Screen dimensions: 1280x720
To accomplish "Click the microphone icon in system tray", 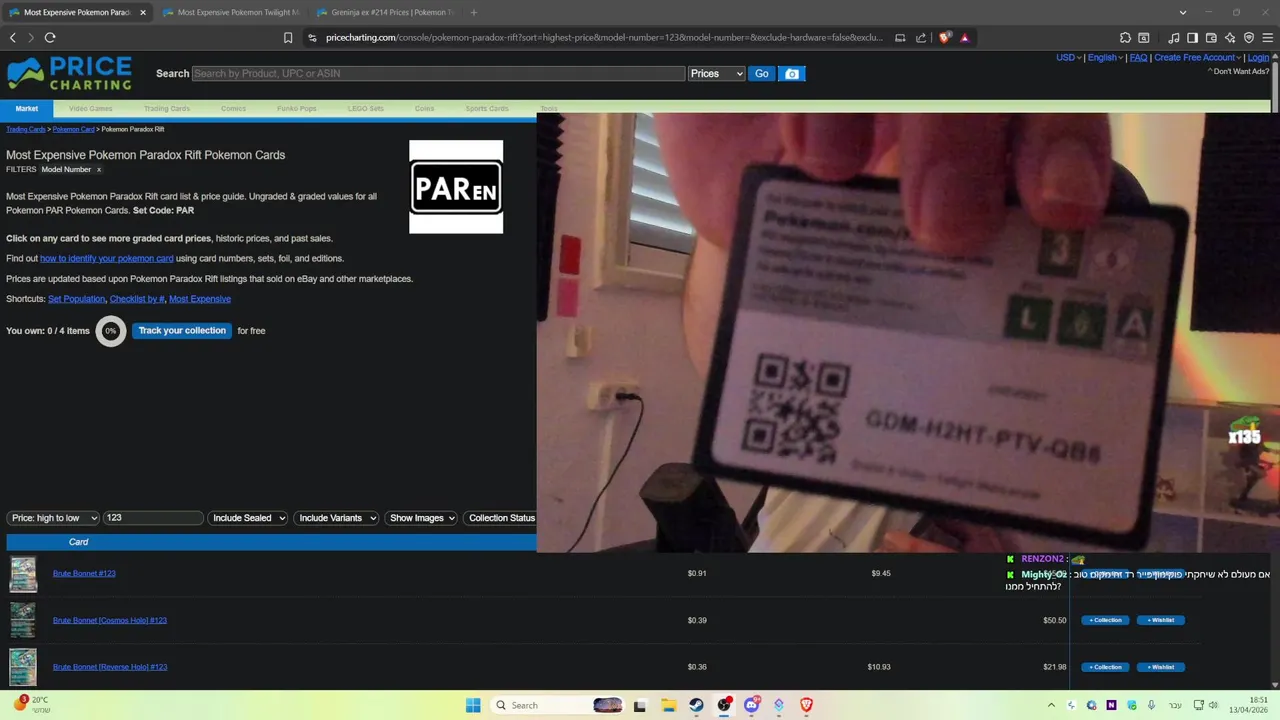I will pos(1152,705).
